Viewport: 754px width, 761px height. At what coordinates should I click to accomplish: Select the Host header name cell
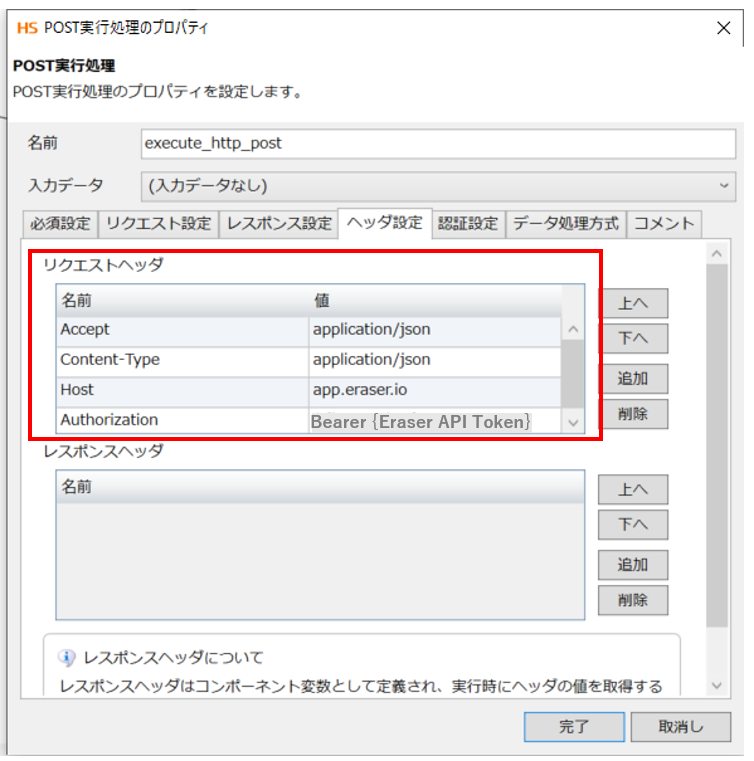click(x=182, y=390)
